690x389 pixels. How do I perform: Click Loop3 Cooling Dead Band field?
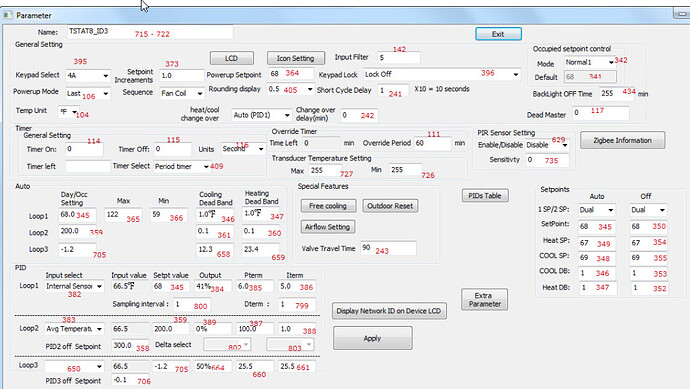[x=215, y=250]
